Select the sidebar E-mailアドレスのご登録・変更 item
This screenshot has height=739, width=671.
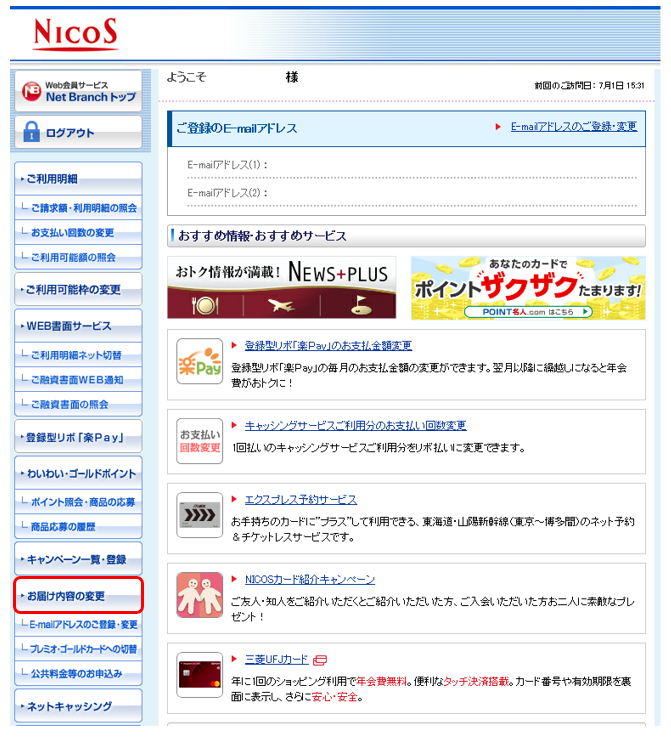pos(78,624)
